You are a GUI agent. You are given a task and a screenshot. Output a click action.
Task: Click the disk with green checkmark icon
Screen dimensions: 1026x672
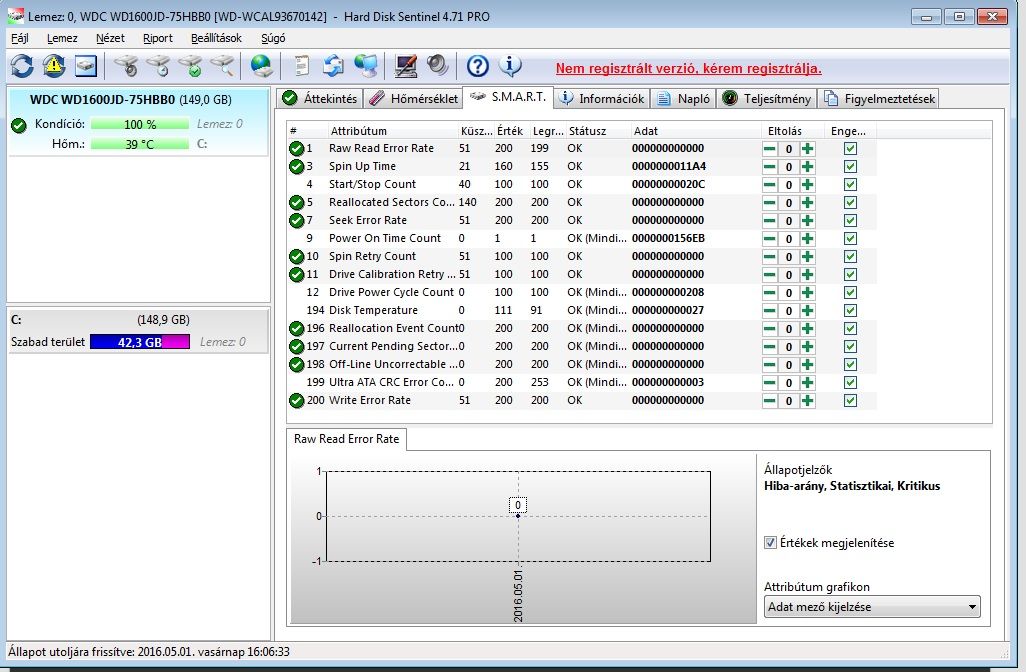[190, 65]
